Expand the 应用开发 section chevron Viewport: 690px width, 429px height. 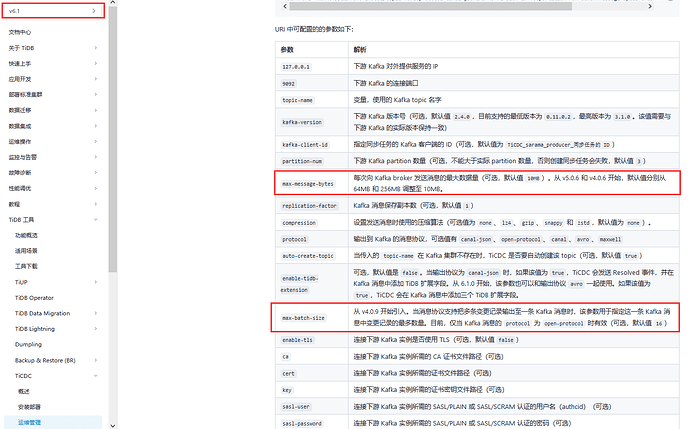coord(95,79)
